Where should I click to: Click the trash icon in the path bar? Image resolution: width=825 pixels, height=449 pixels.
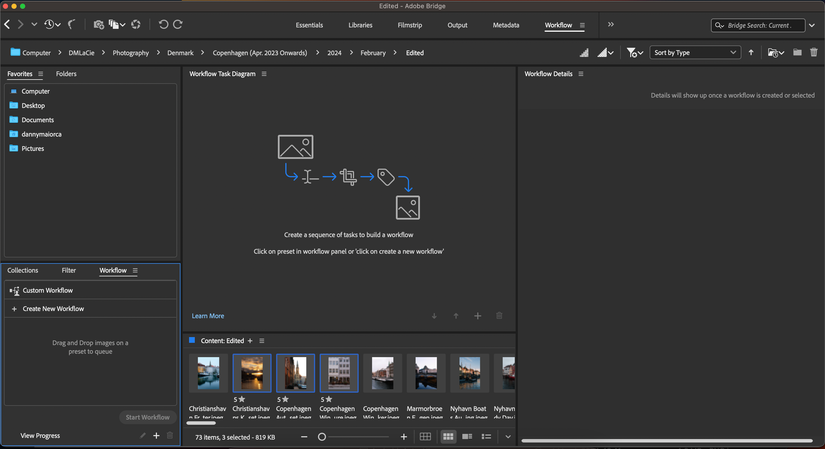coord(814,53)
